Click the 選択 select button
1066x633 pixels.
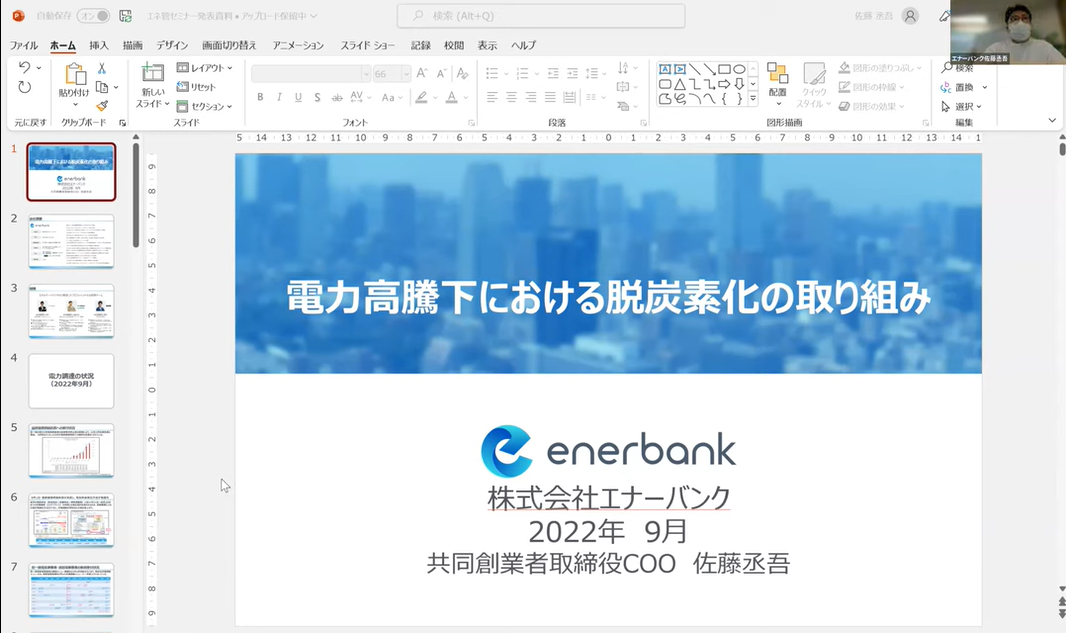(x=961, y=106)
